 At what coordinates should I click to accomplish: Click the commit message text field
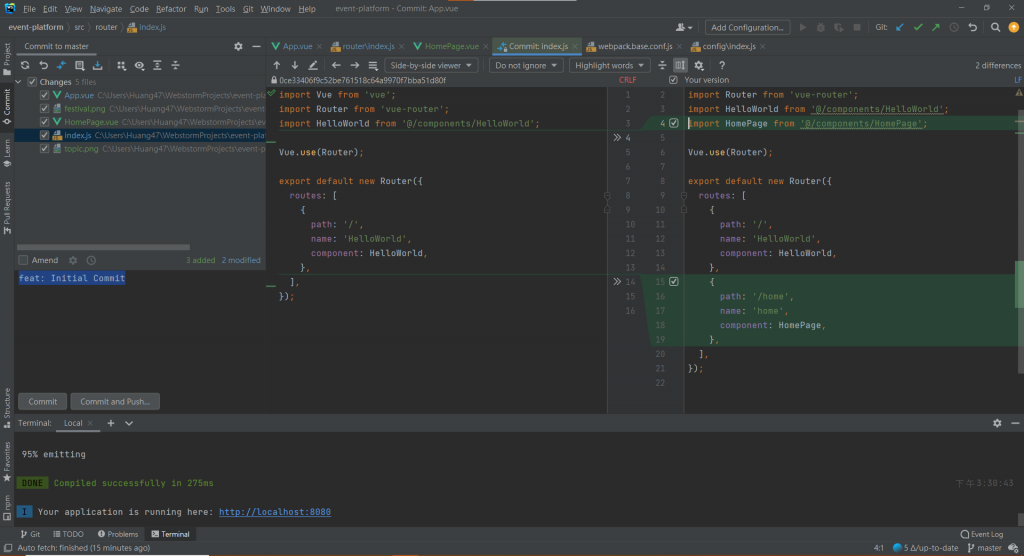tap(140, 320)
